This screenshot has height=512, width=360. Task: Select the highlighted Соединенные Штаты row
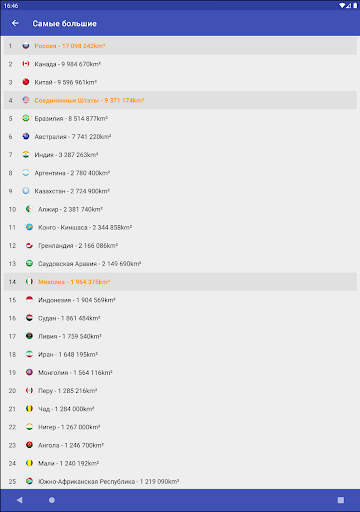[x=180, y=100]
